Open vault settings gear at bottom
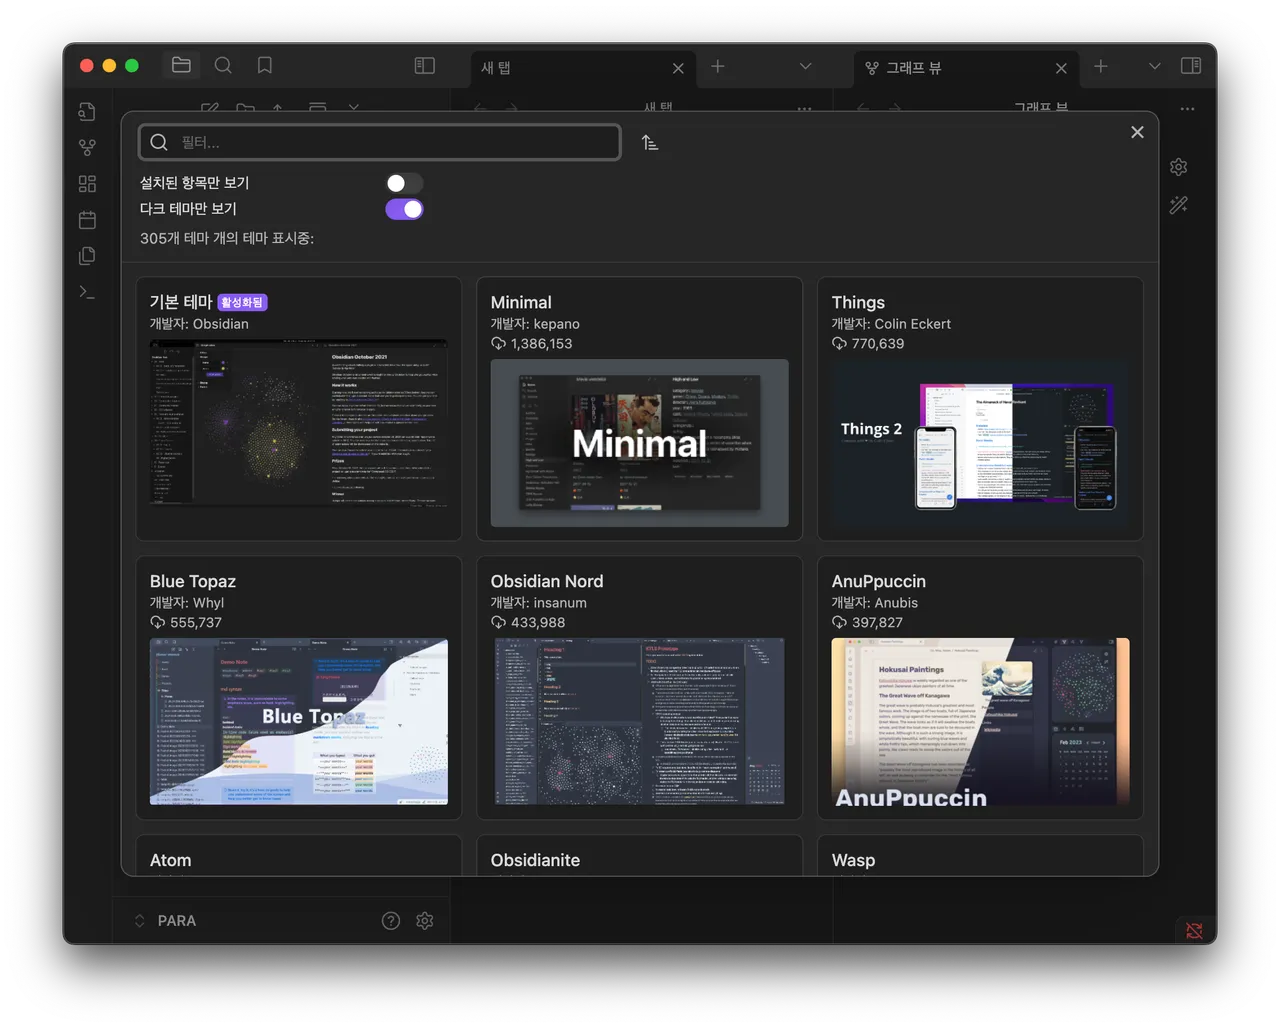This screenshot has height=1028, width=1280. tap(425, 921)
